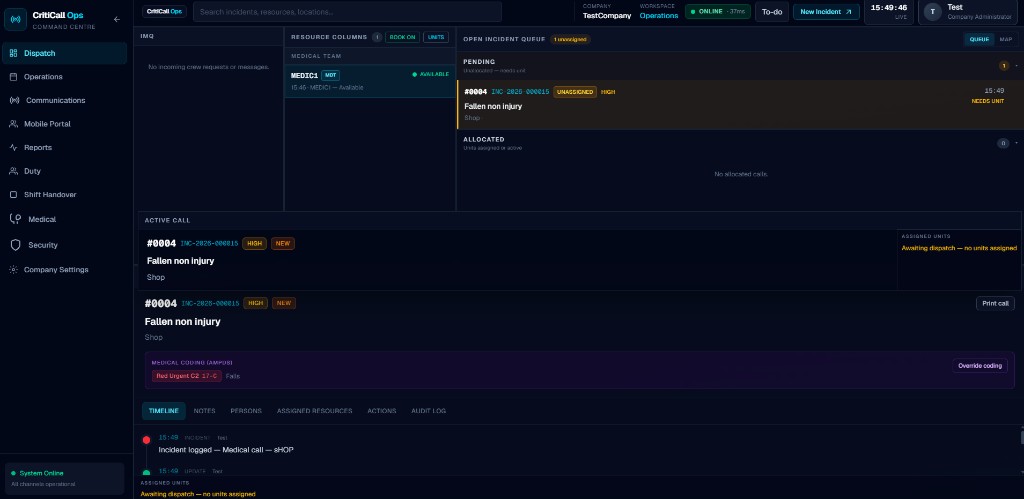Open the Dispatch section
This screenshot has width=1024, height=499.
tap(65, 54)
